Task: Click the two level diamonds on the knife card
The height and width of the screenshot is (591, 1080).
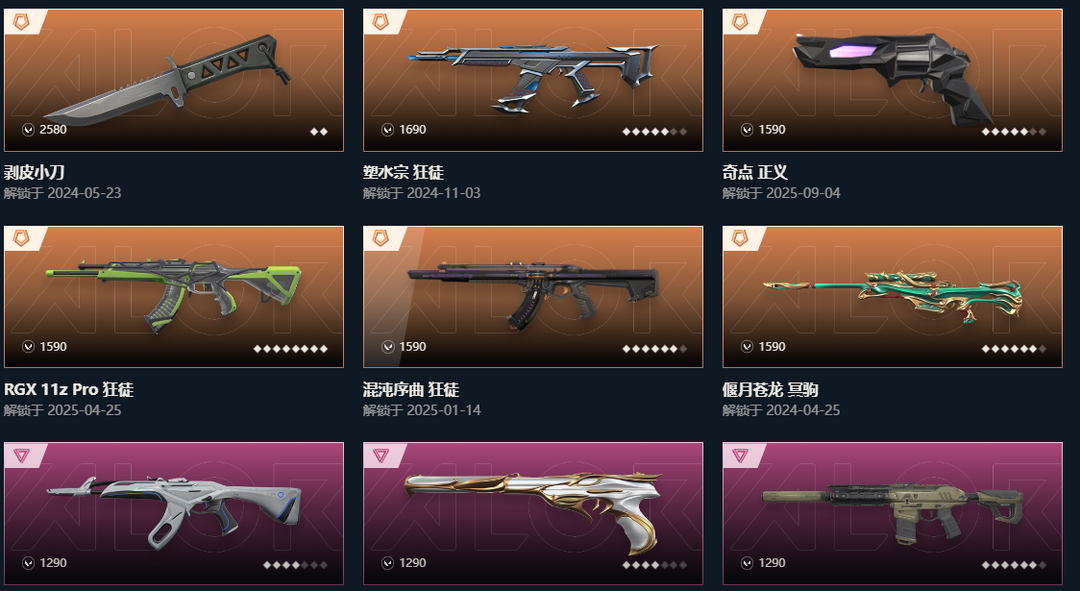Action: pyautogui.click(x=319, y=132)
